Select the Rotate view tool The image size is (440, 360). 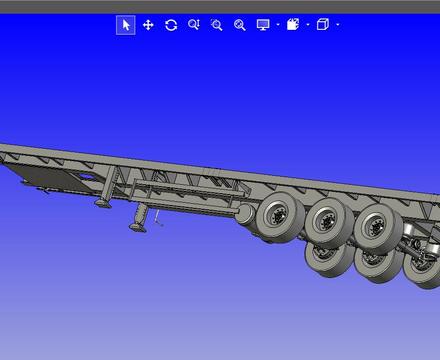(171, 25)
